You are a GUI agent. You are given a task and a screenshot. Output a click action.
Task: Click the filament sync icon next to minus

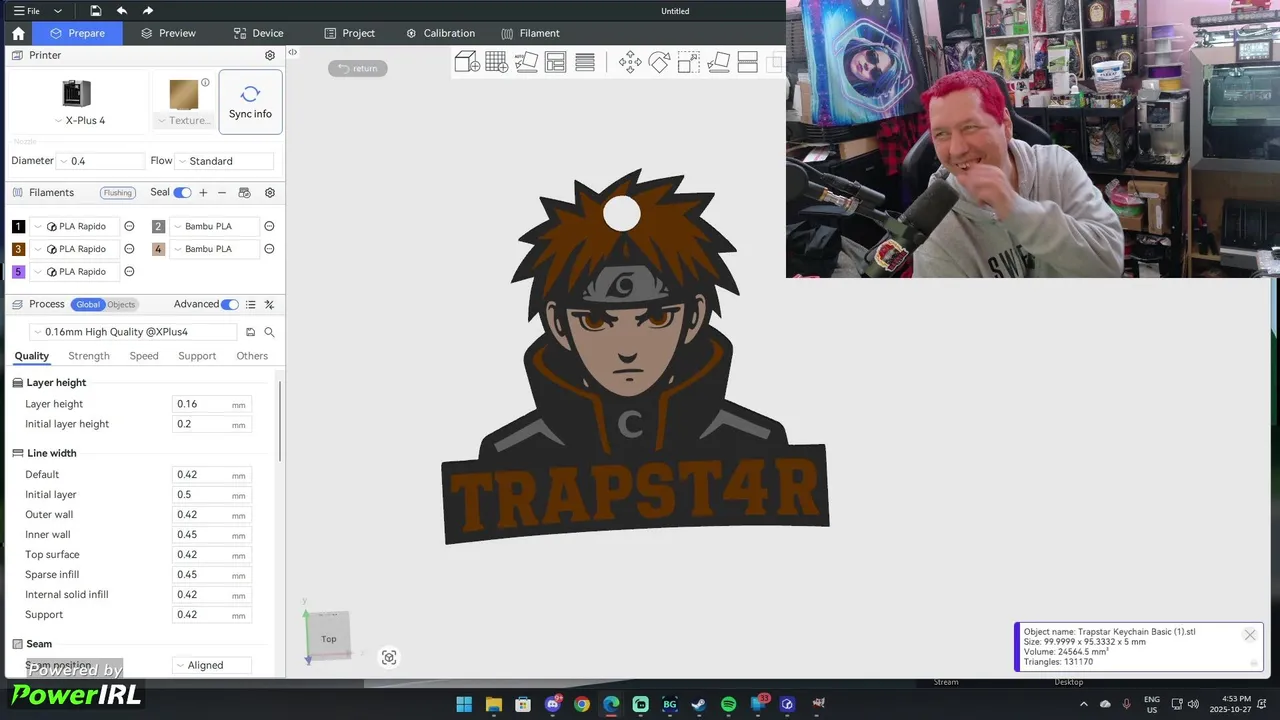(x=245, y=193)
